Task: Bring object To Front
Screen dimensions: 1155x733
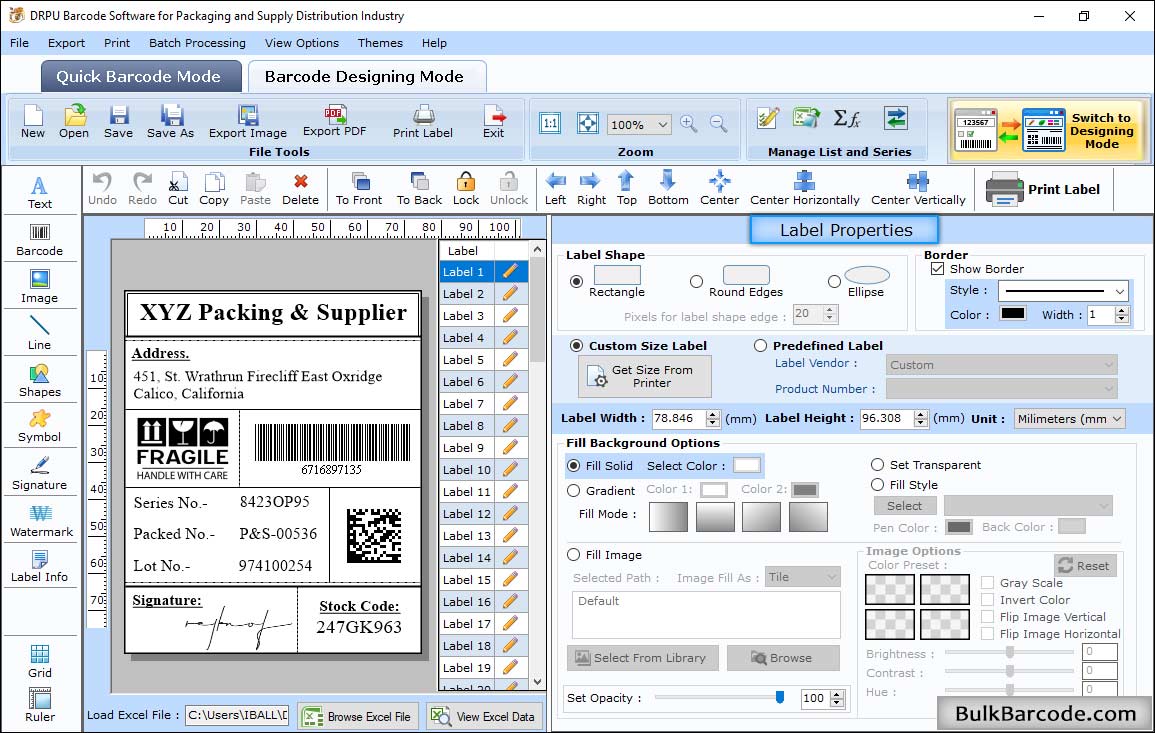Action: tap(359, 189)
